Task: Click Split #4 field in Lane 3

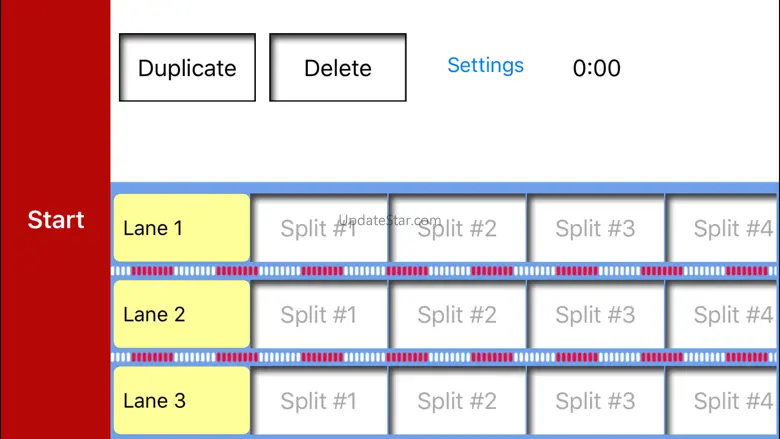Action: pyautogui.click(x=724, y=401)
